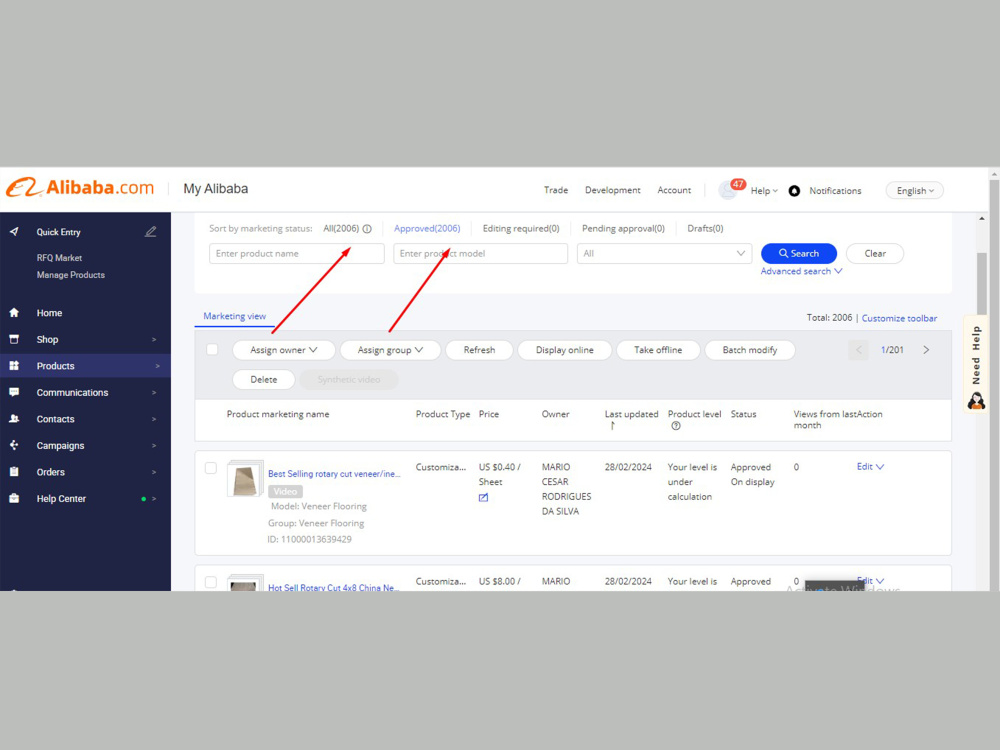Filter by Editing required(0) status

pos(520,228)
